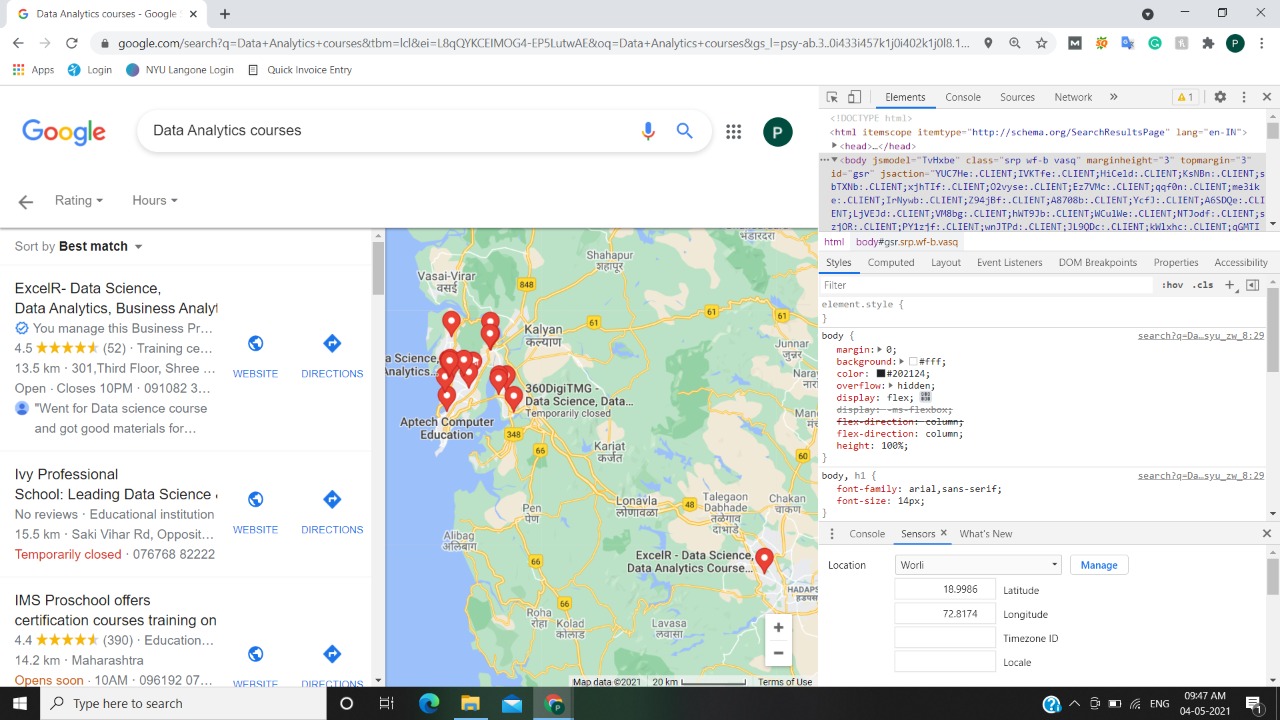Reload the page with the refresh icon
The width and height of the screenshot is (1280, 720).
(x=72, y=43)
